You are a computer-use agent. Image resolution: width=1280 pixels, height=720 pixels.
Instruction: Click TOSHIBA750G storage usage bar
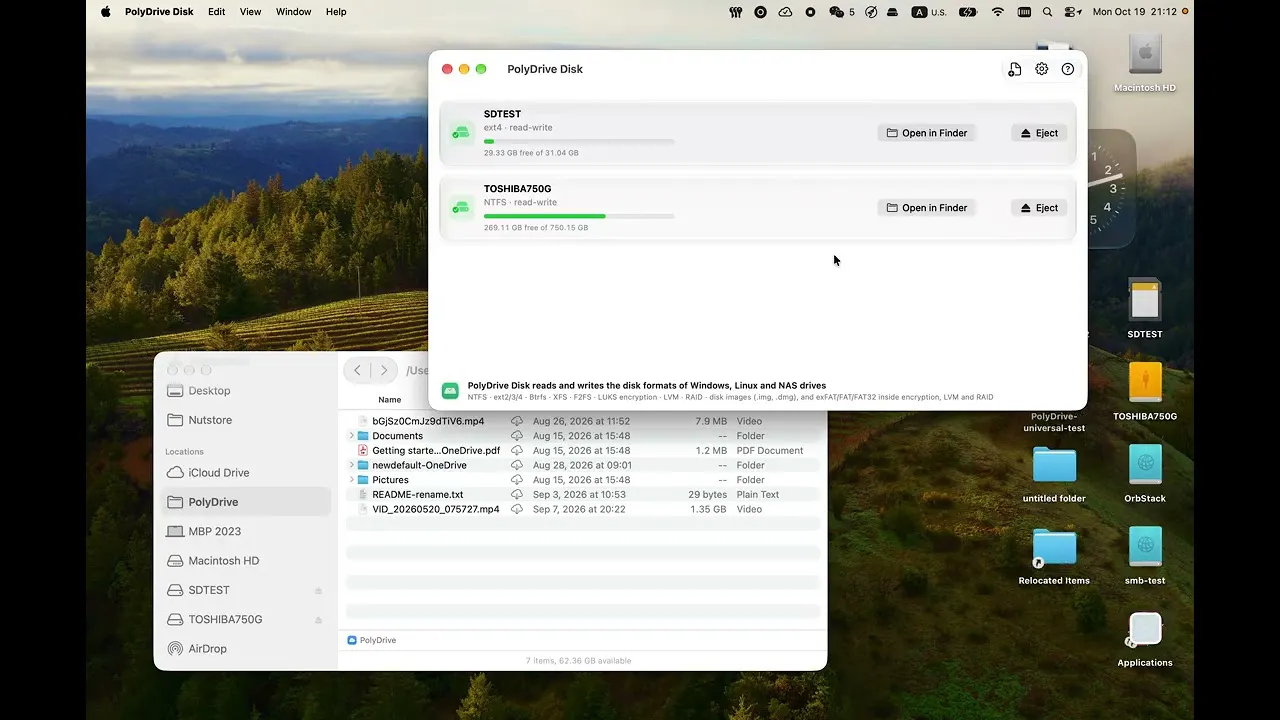click(x=579, y=216)
